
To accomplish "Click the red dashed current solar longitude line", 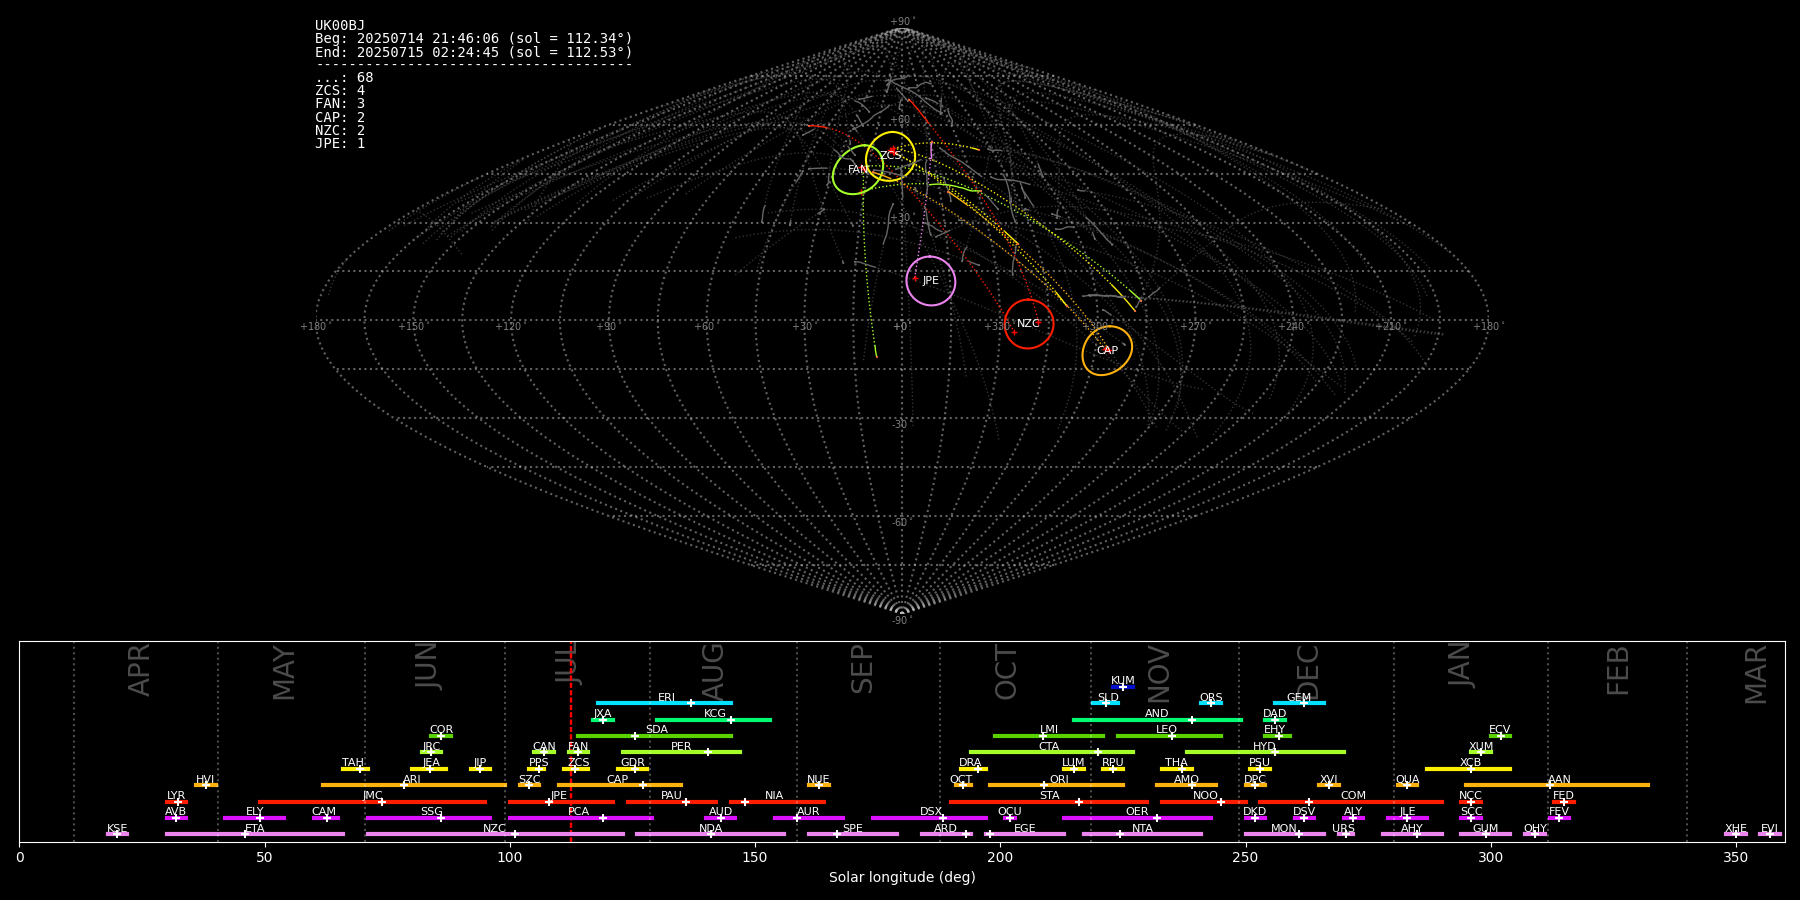I will click(x=571, y=741).
